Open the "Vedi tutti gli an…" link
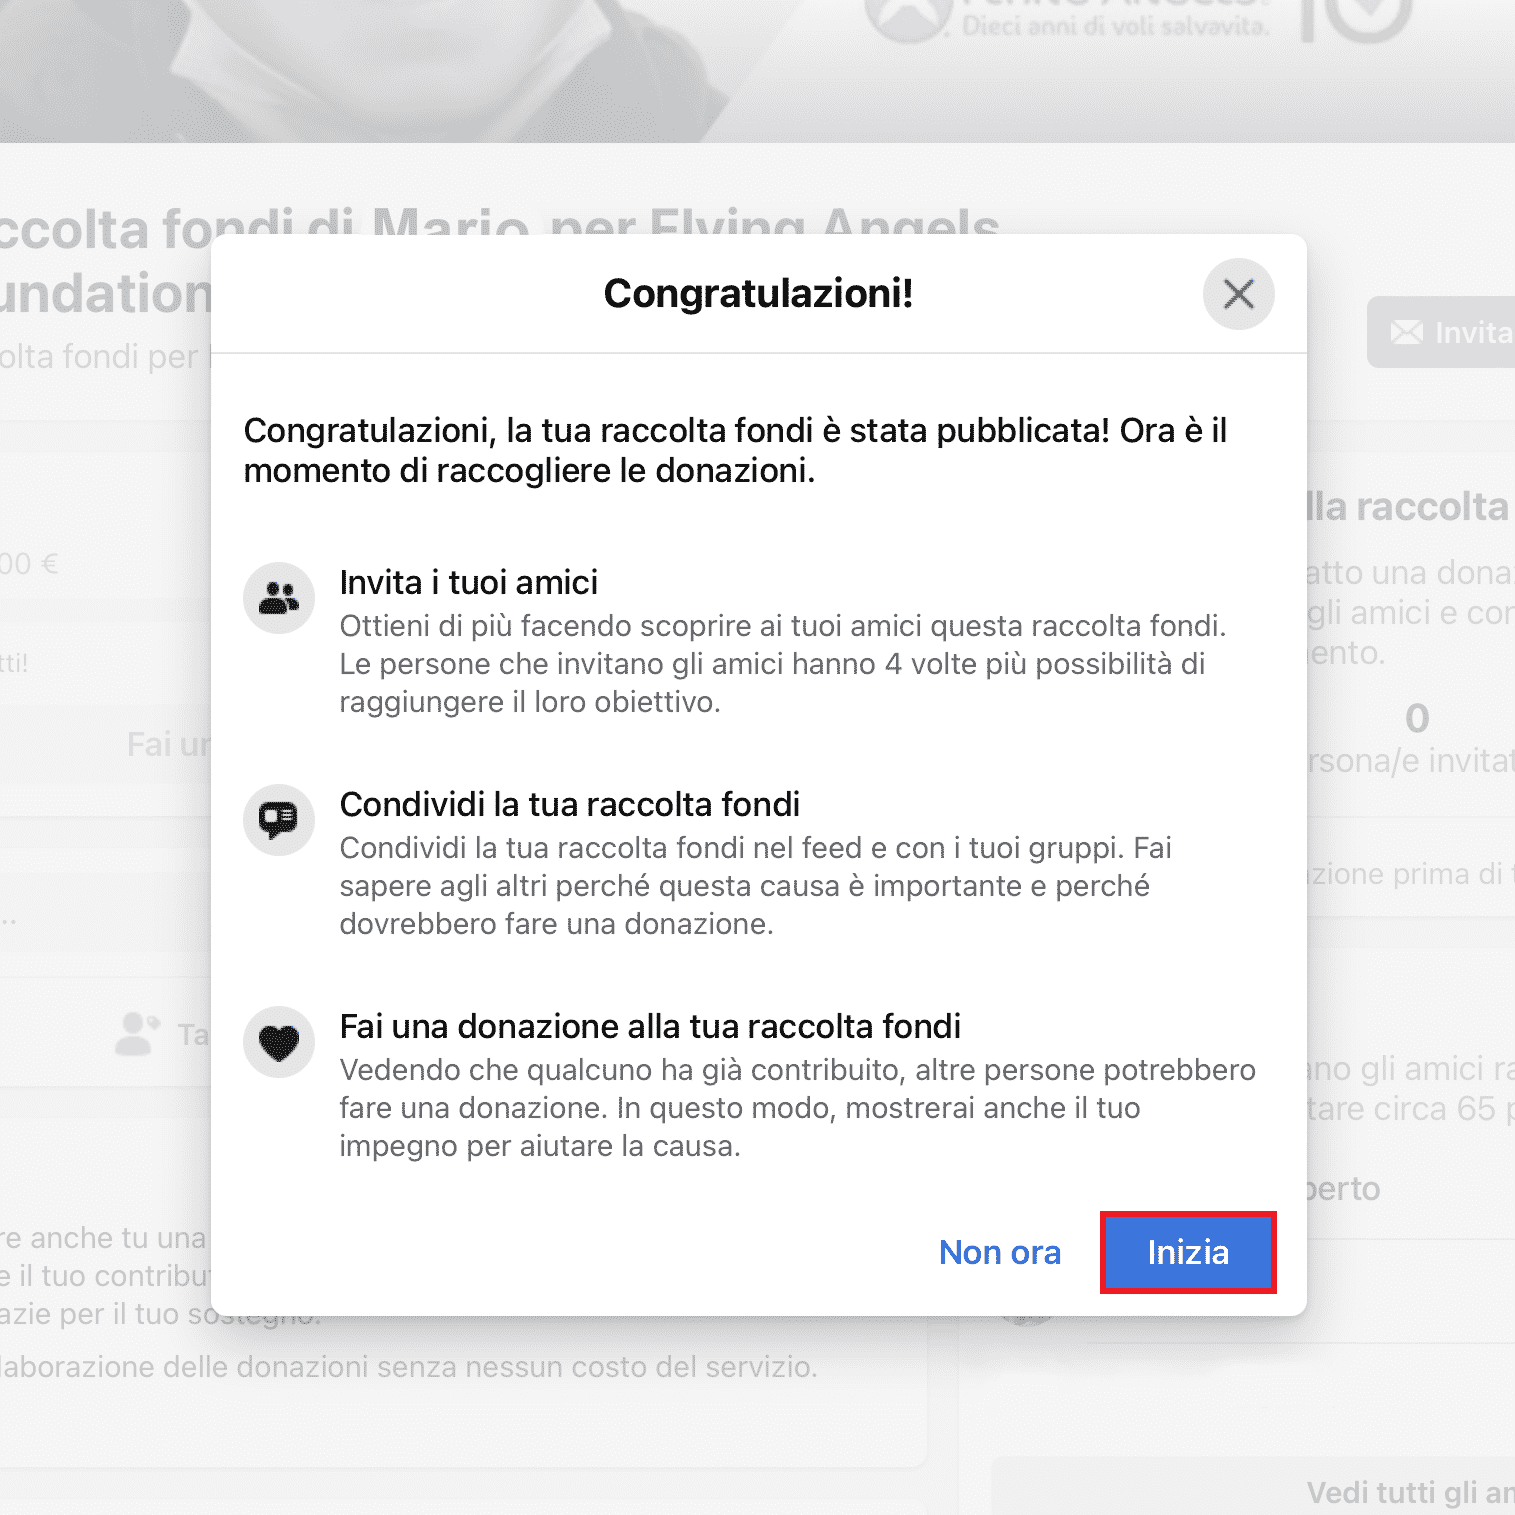Screen dimensions: 1515x1515 click(x=1409, y=1492)
